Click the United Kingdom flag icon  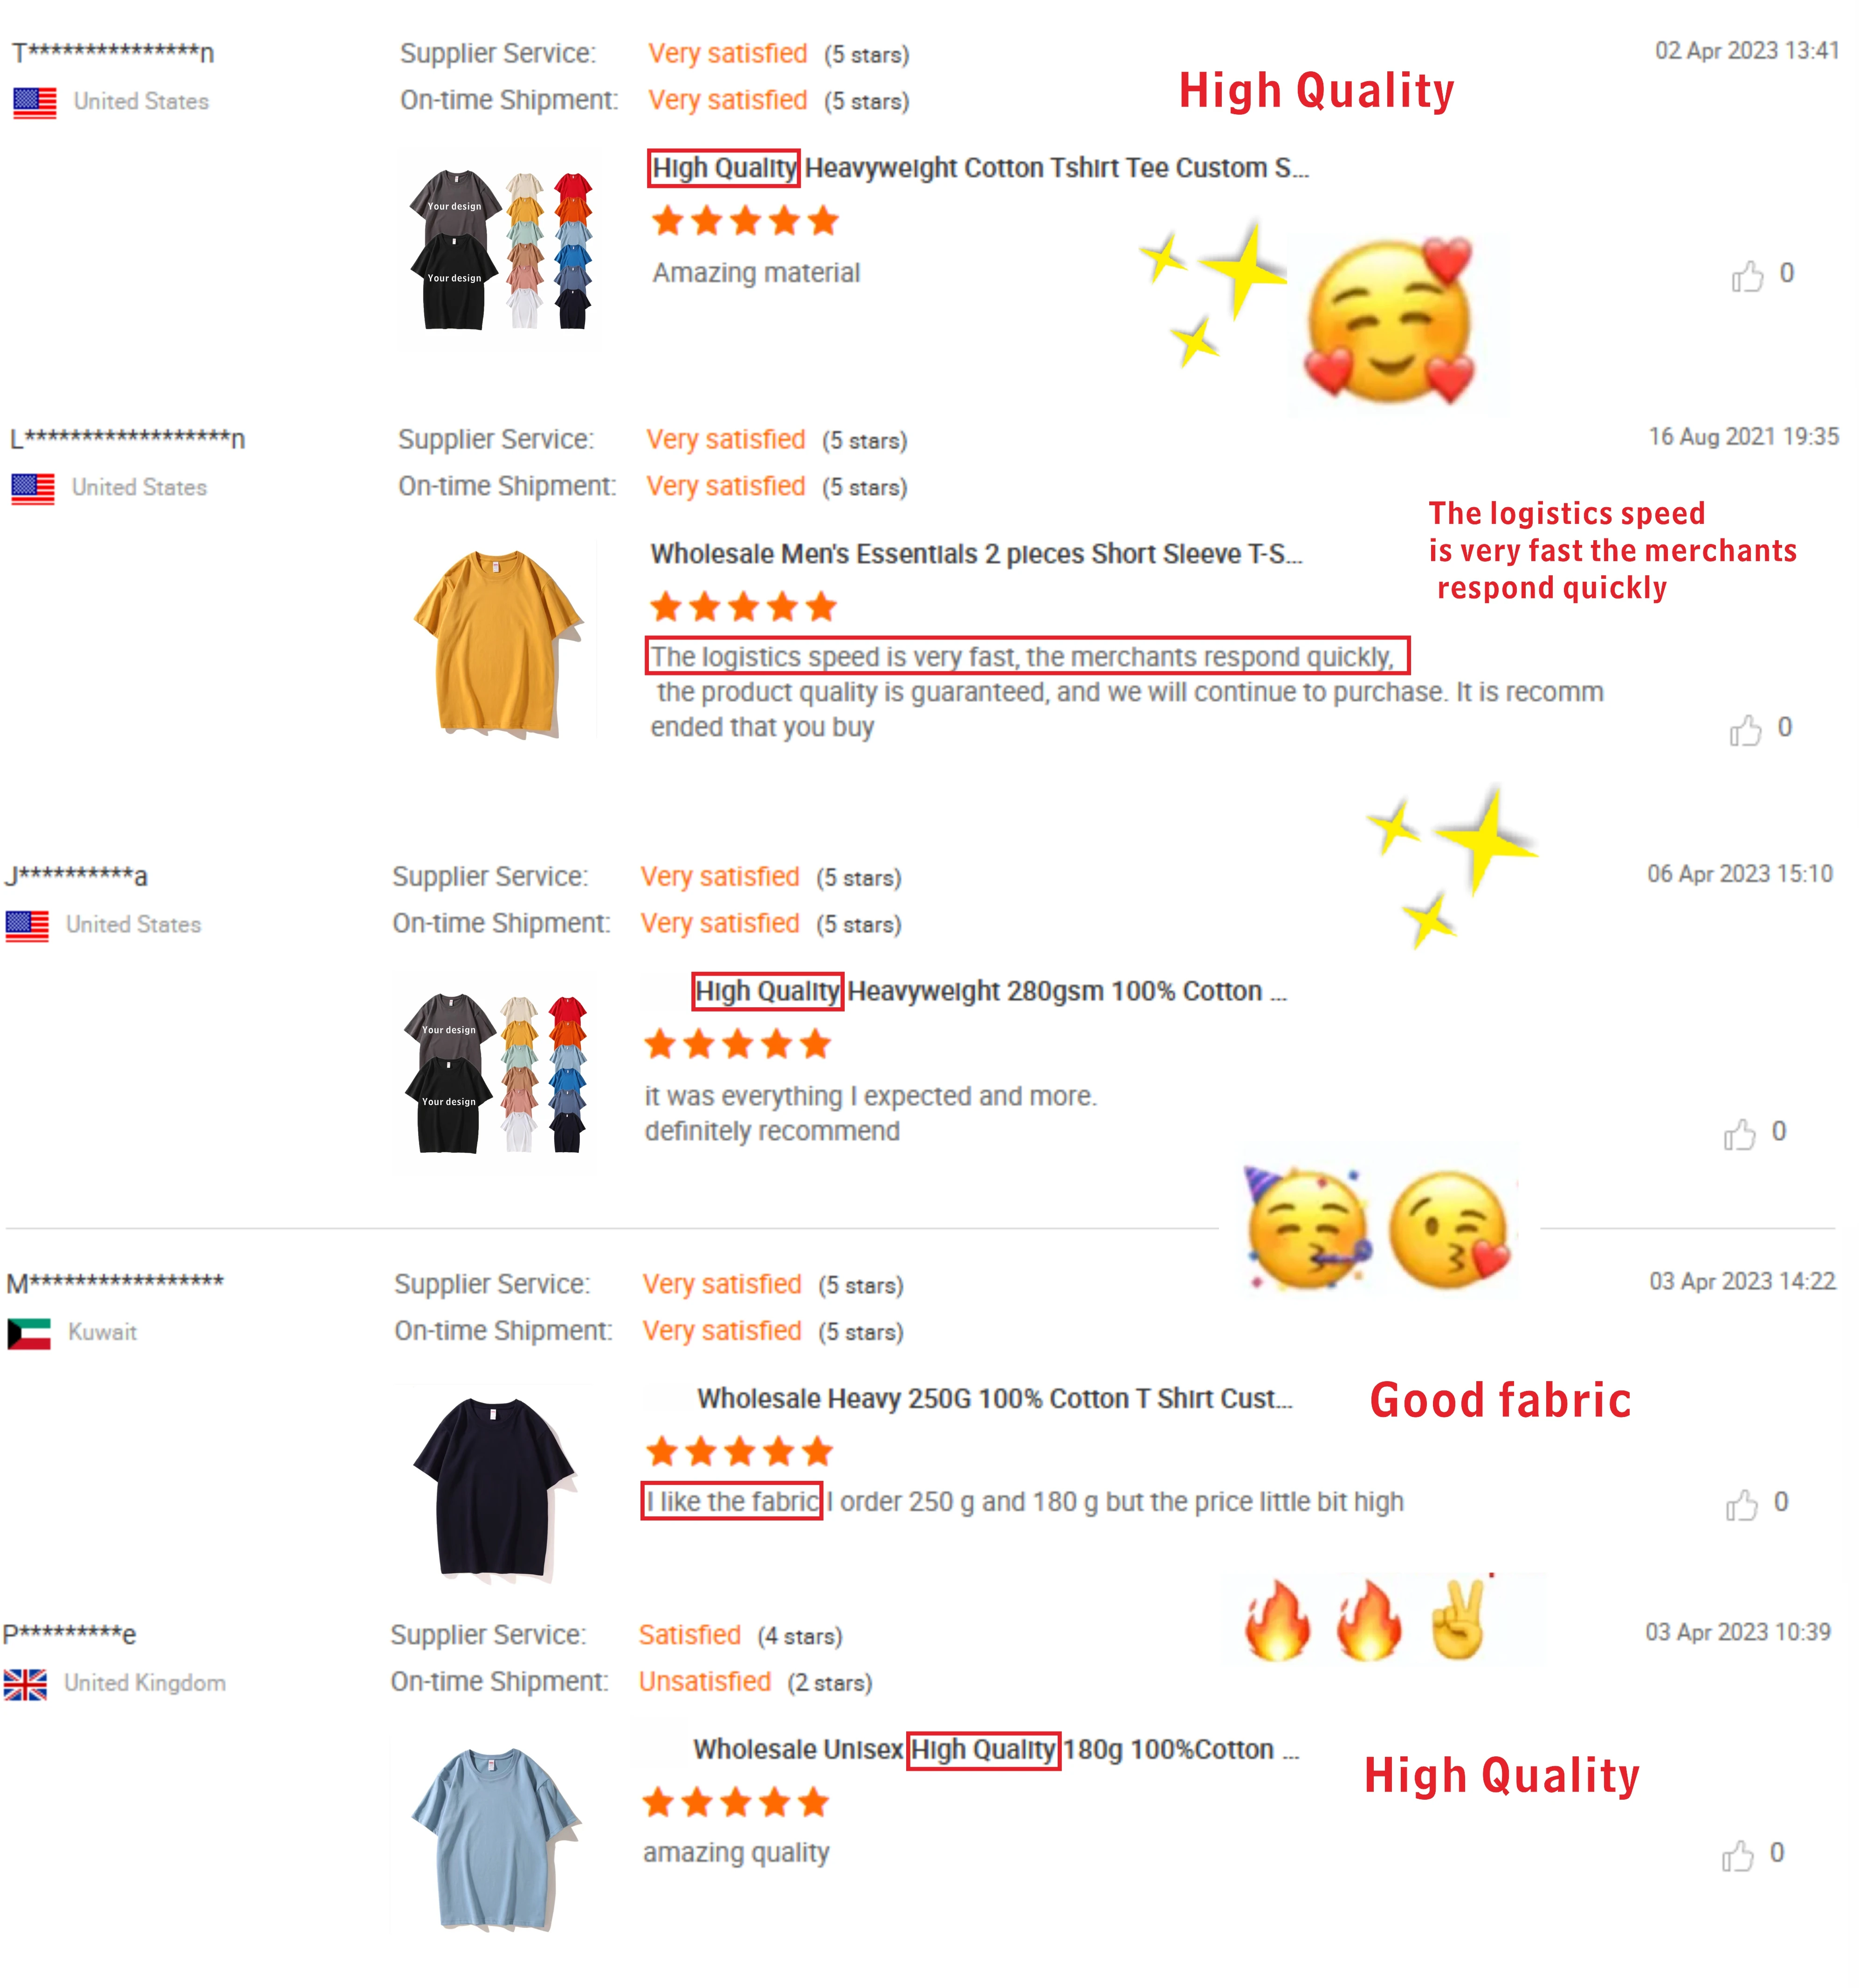[25, 1684]
